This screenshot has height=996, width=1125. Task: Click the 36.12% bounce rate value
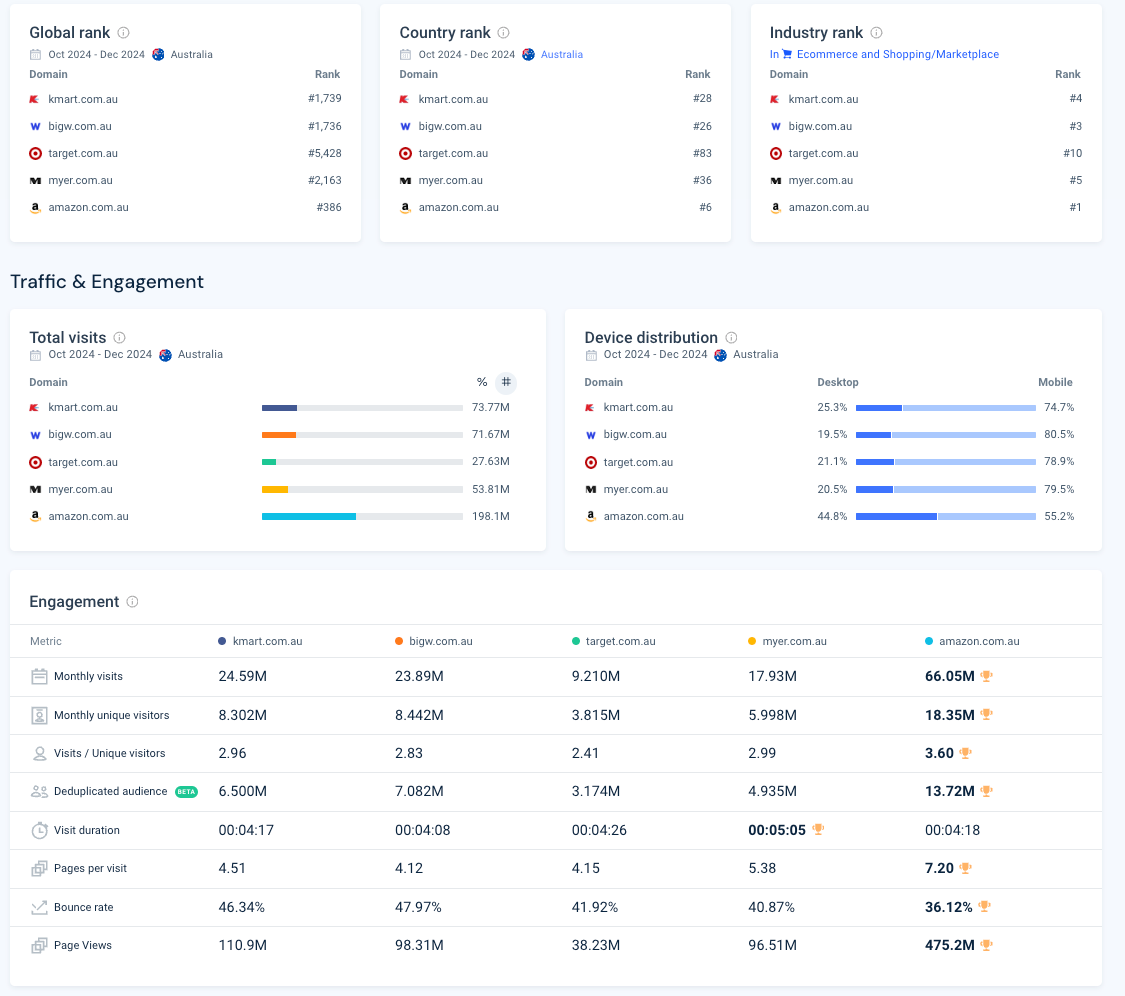(949, 907)
